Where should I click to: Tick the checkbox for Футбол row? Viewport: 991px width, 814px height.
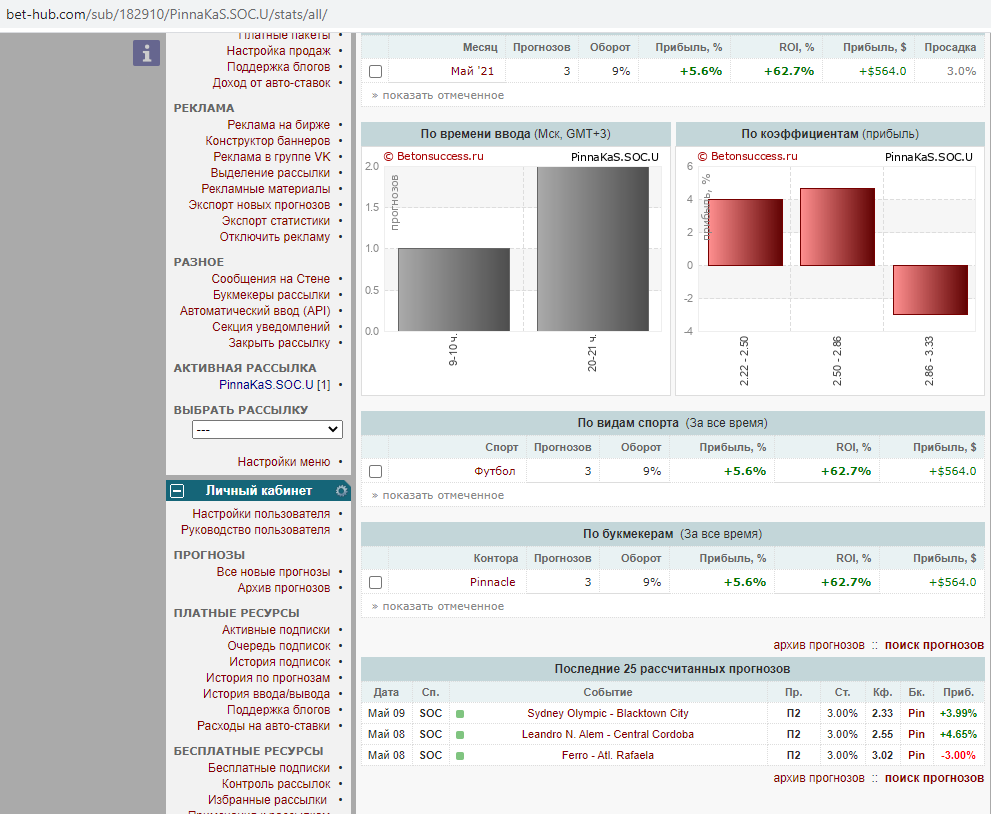click(375, 471)
